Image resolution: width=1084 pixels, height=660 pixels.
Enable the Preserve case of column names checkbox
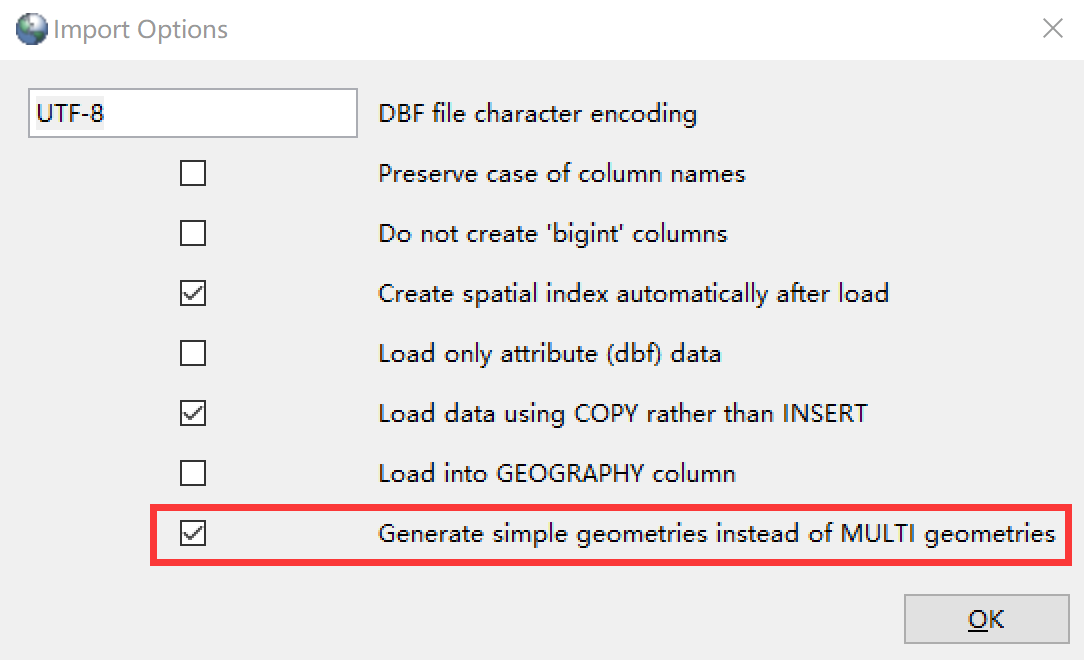193,174
